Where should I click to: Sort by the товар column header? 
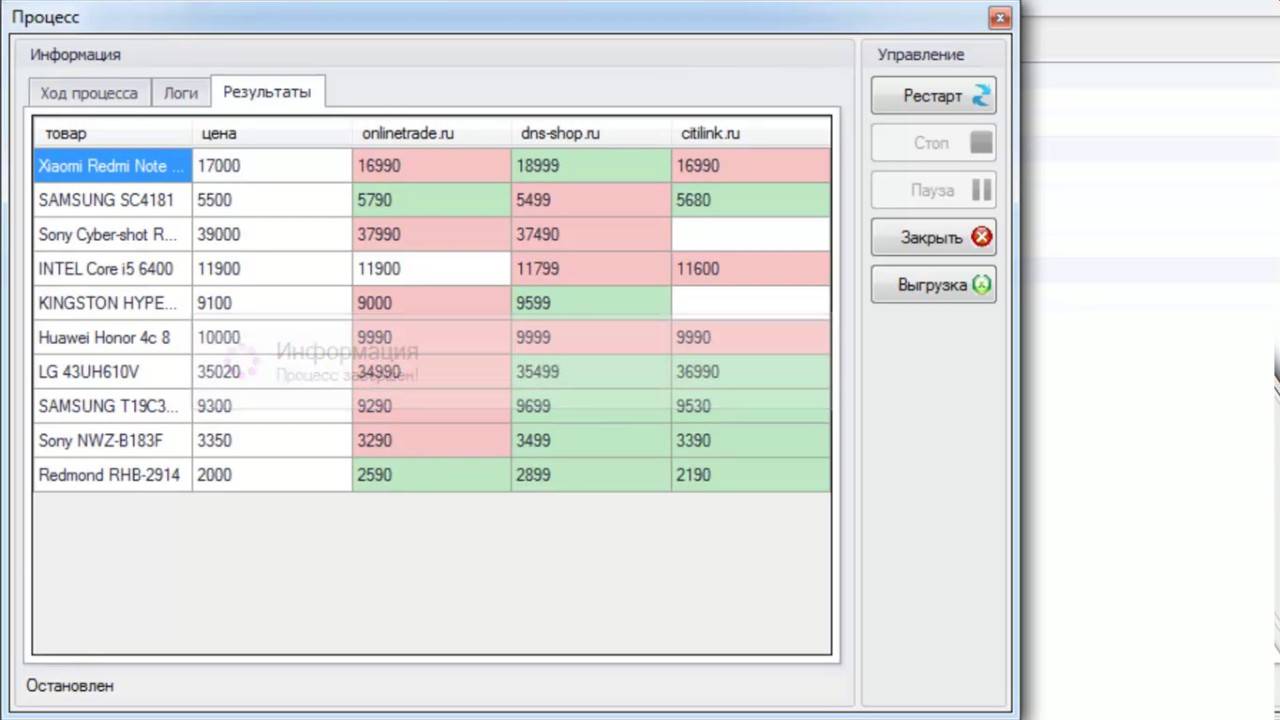(x=113, y=133)
